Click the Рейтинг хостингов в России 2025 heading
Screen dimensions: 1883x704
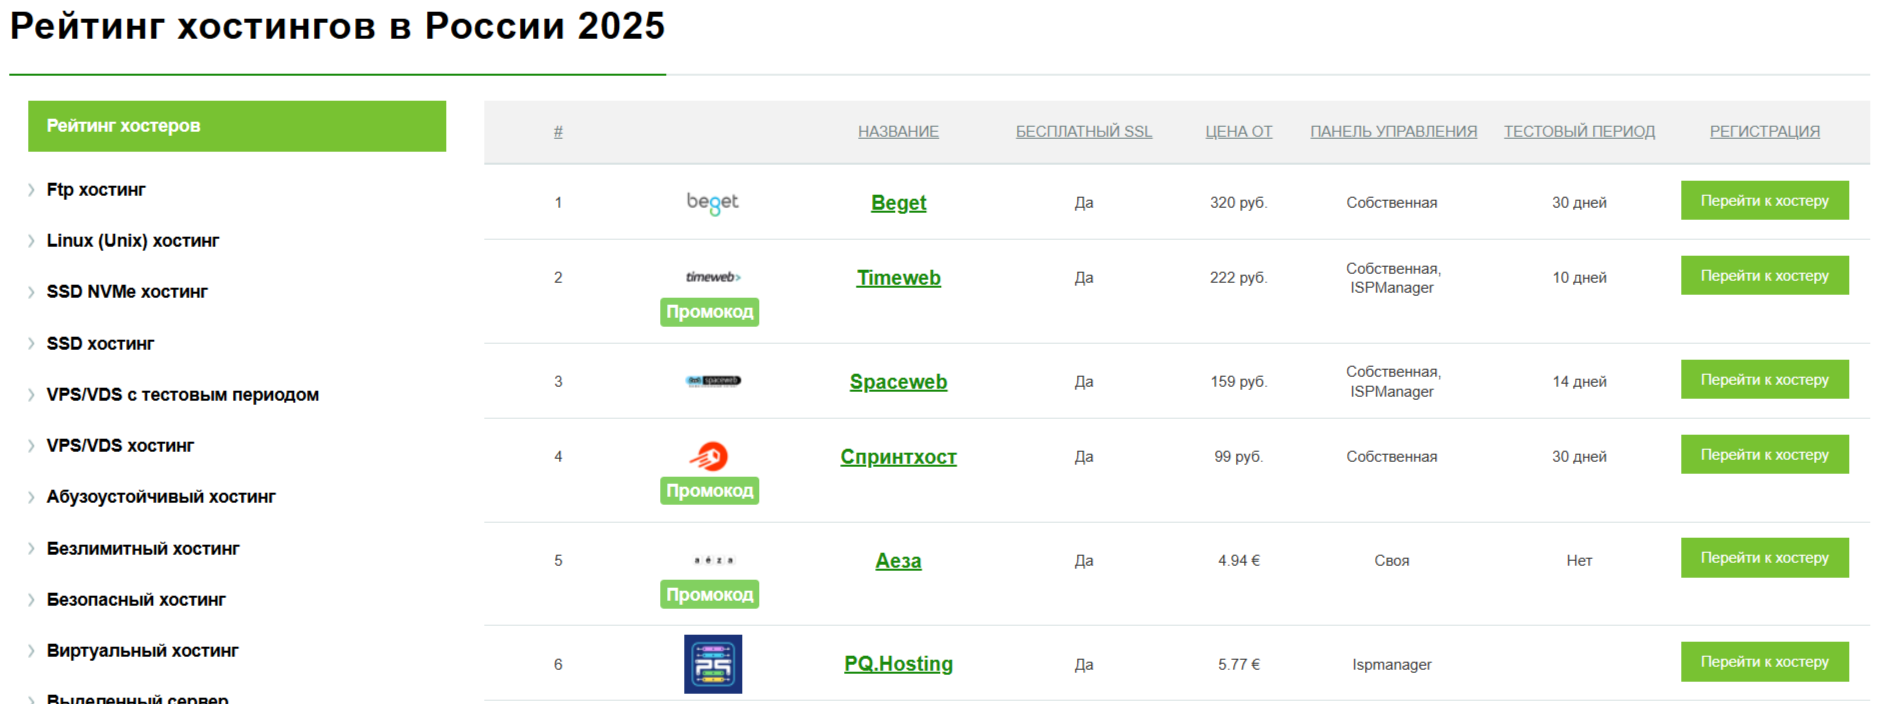[337, 26]
